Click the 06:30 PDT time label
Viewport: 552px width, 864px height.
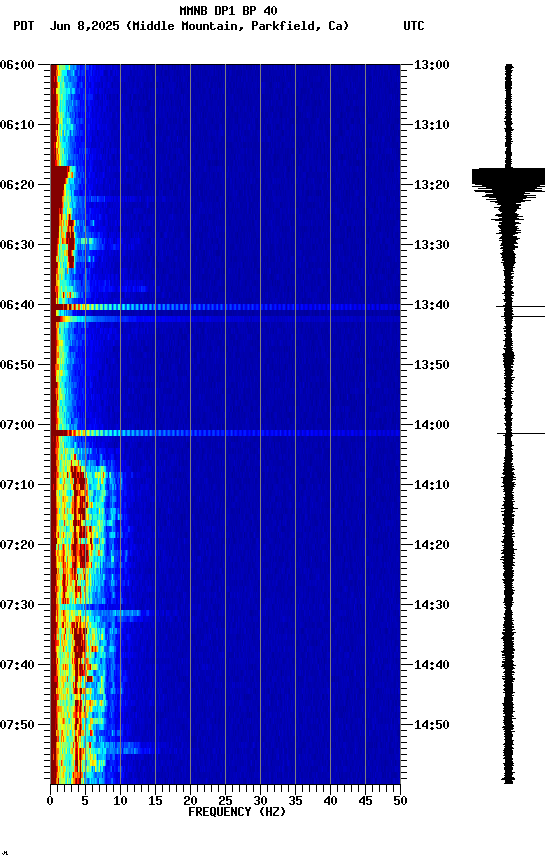tap(17, 245)
